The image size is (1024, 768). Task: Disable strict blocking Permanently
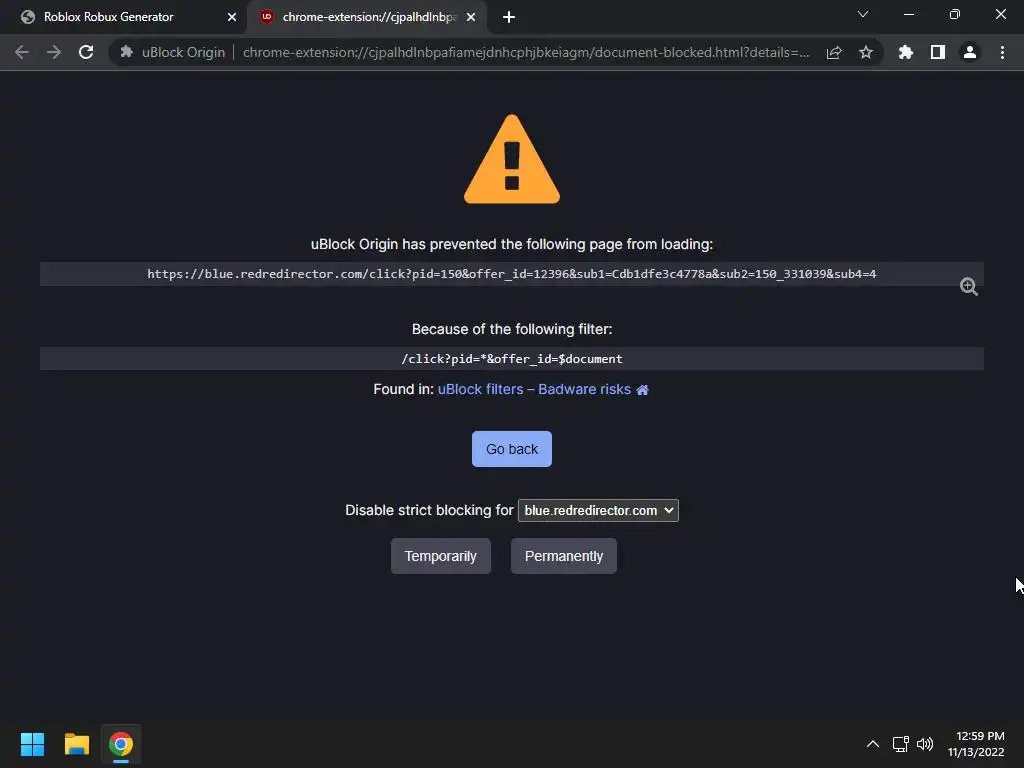[x=564, y=556]
